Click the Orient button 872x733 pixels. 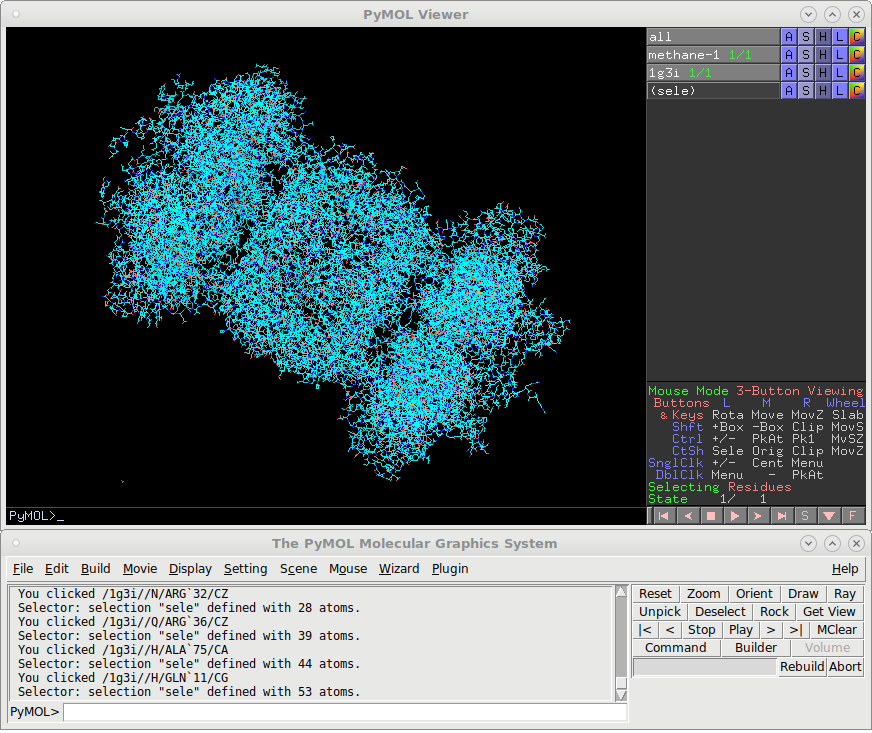(754, 593)
